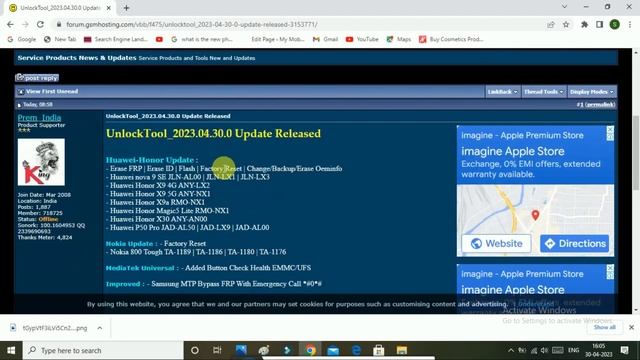Open the red YouTube icon-only bookmark
The width and height of the screenshot is (640, 360).
159,39
